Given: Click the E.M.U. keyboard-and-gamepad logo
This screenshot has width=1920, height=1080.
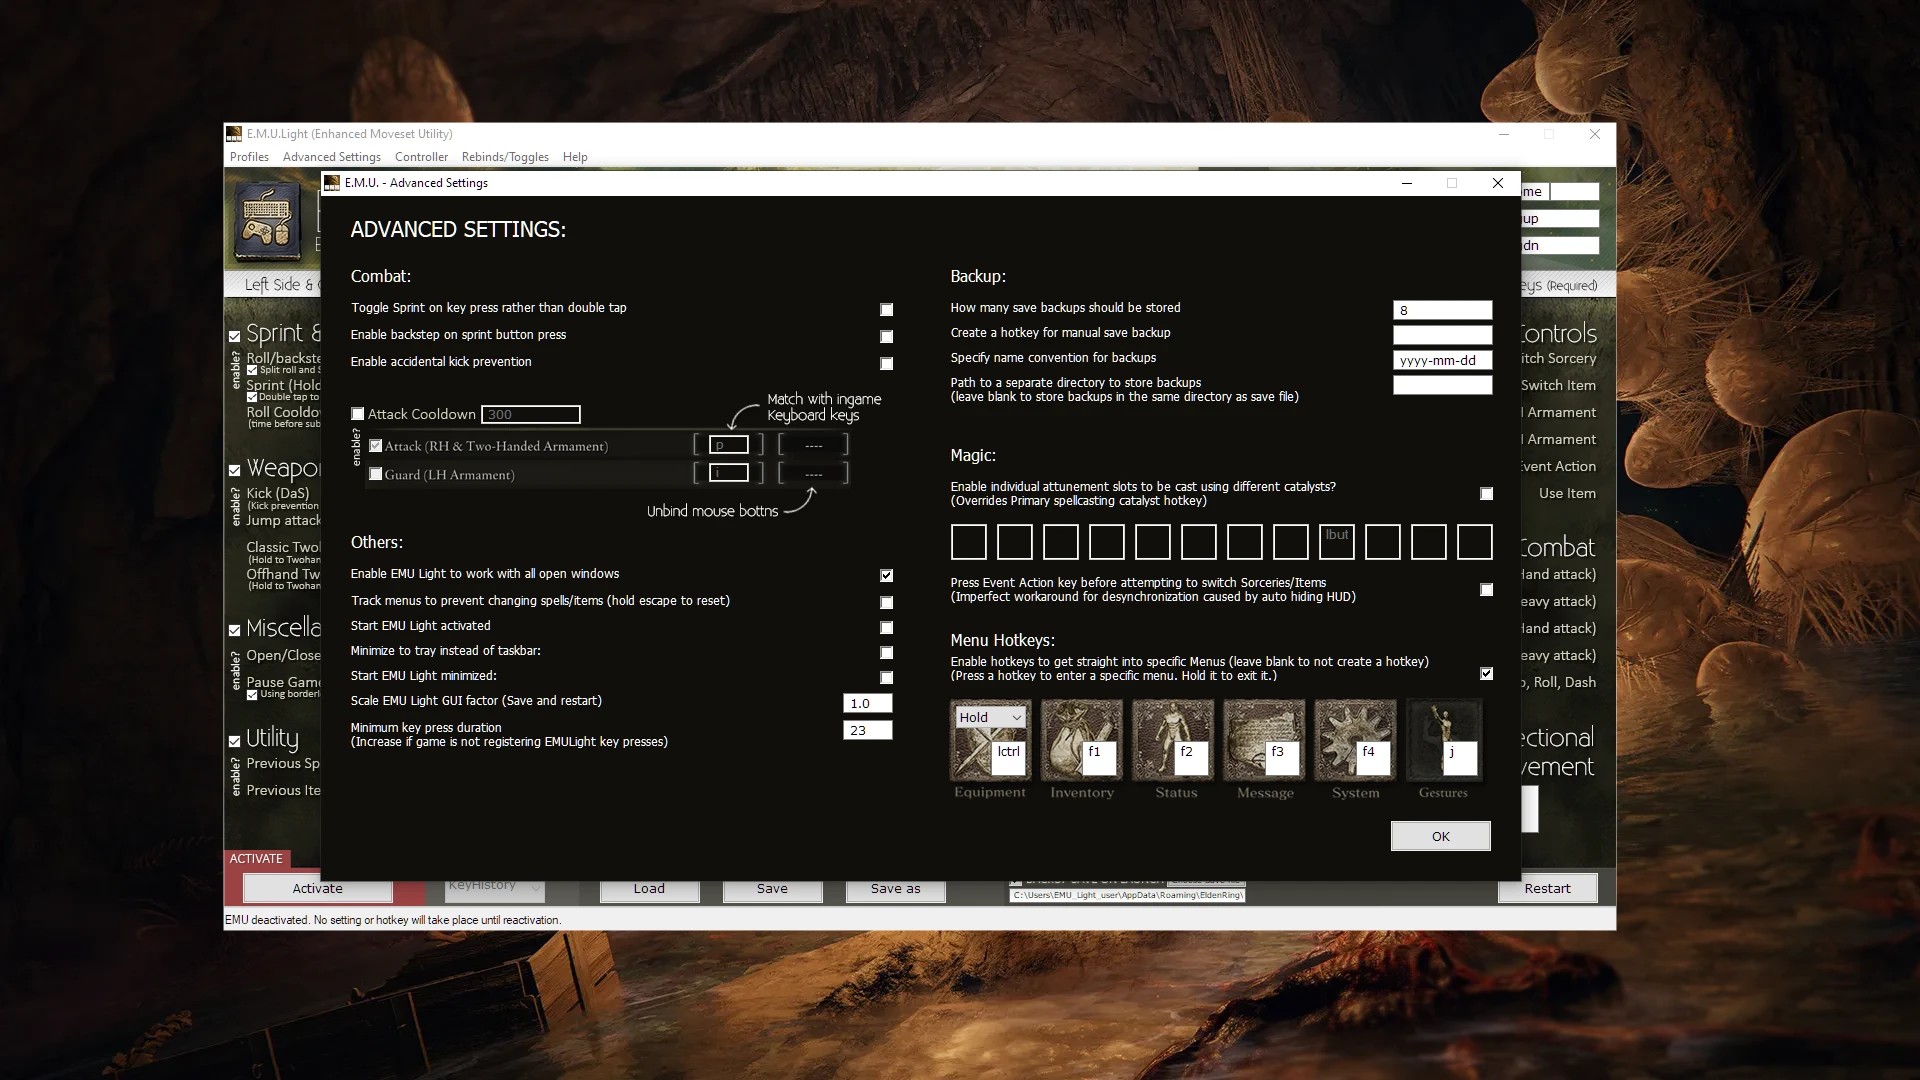Looking at the screenshot, I should pyautogui.click(x=267, y=221).
